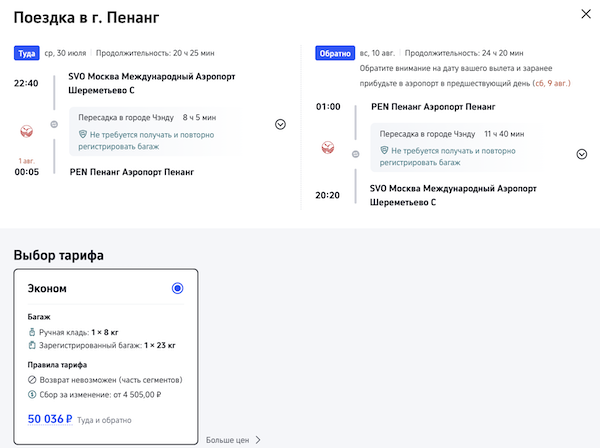Click the shield icon in outbound baggage note
600x448 pixels.
coord(83,134)
